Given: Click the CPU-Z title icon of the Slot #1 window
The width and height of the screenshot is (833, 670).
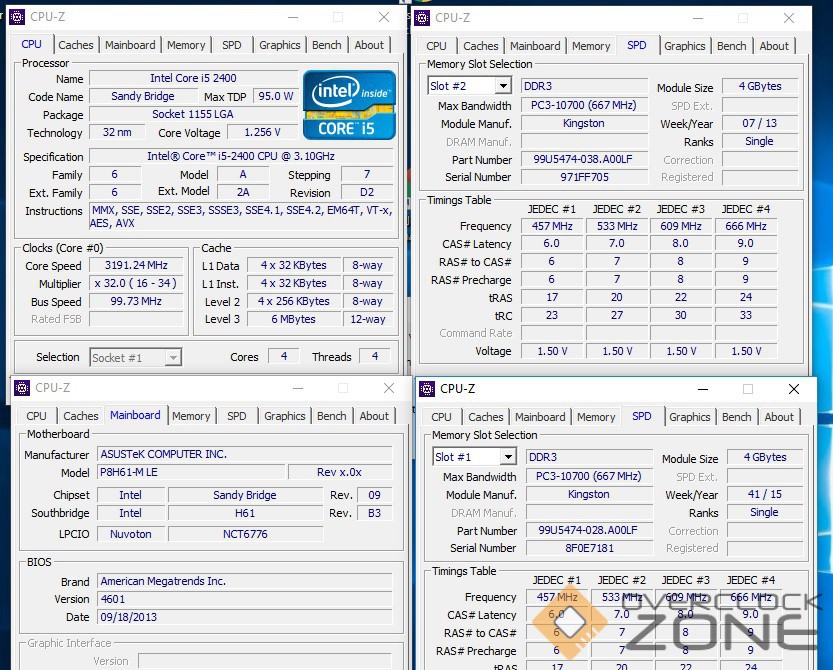Looking at the screenshot, I should (427, 389).
